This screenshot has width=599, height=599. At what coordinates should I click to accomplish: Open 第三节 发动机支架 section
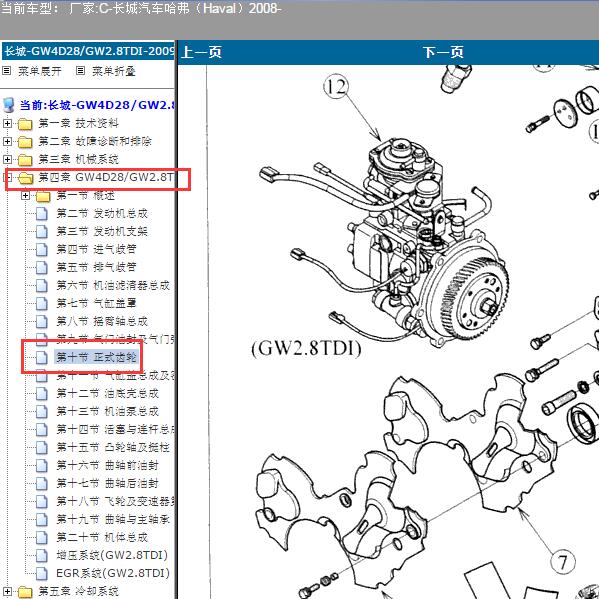pos(102,232)
